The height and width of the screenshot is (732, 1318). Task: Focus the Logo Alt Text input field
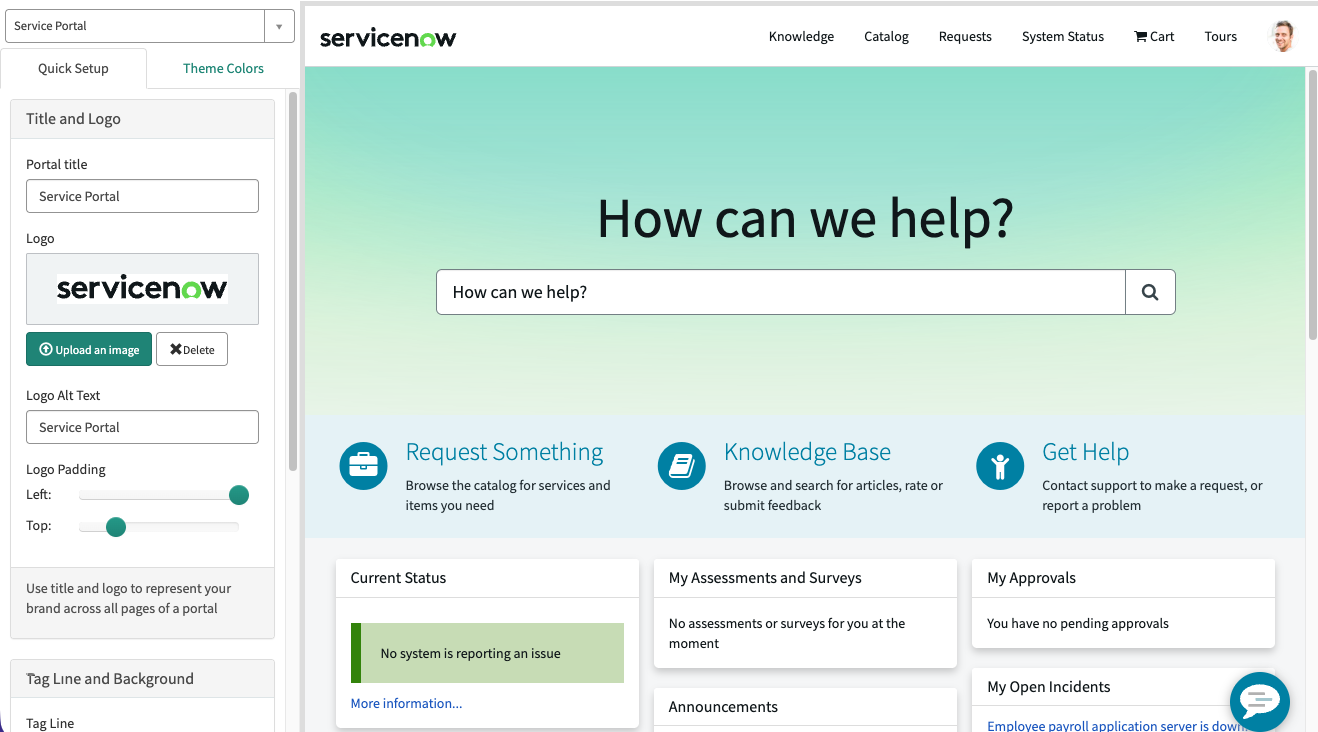coord(142,427)
